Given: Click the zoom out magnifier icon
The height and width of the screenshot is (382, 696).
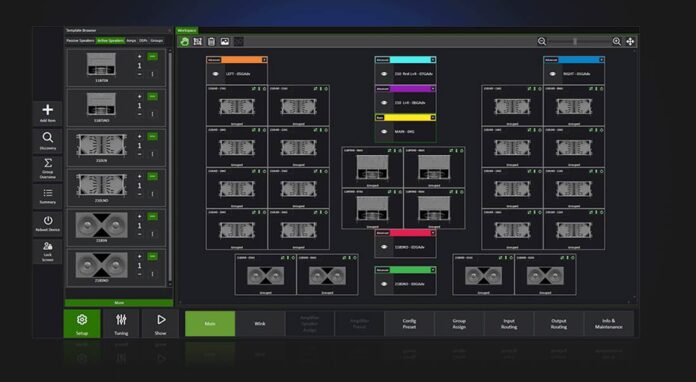Looking at the screenshot, I should 542,41.
